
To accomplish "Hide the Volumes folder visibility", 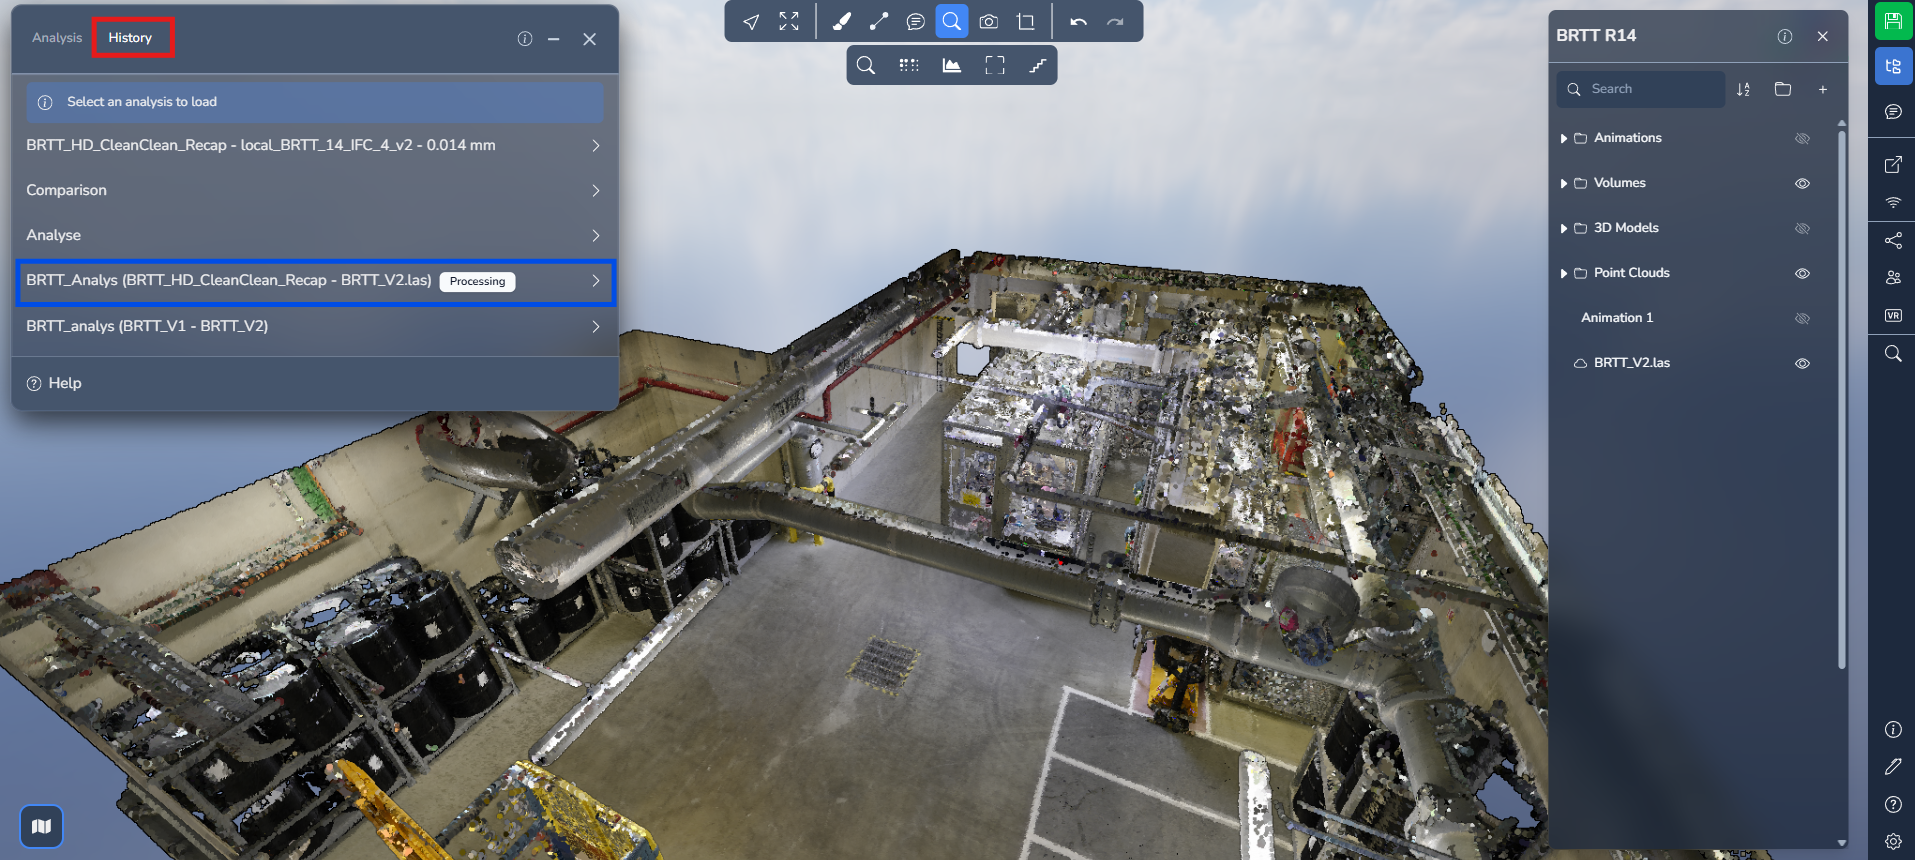I will coord(1802,183).
